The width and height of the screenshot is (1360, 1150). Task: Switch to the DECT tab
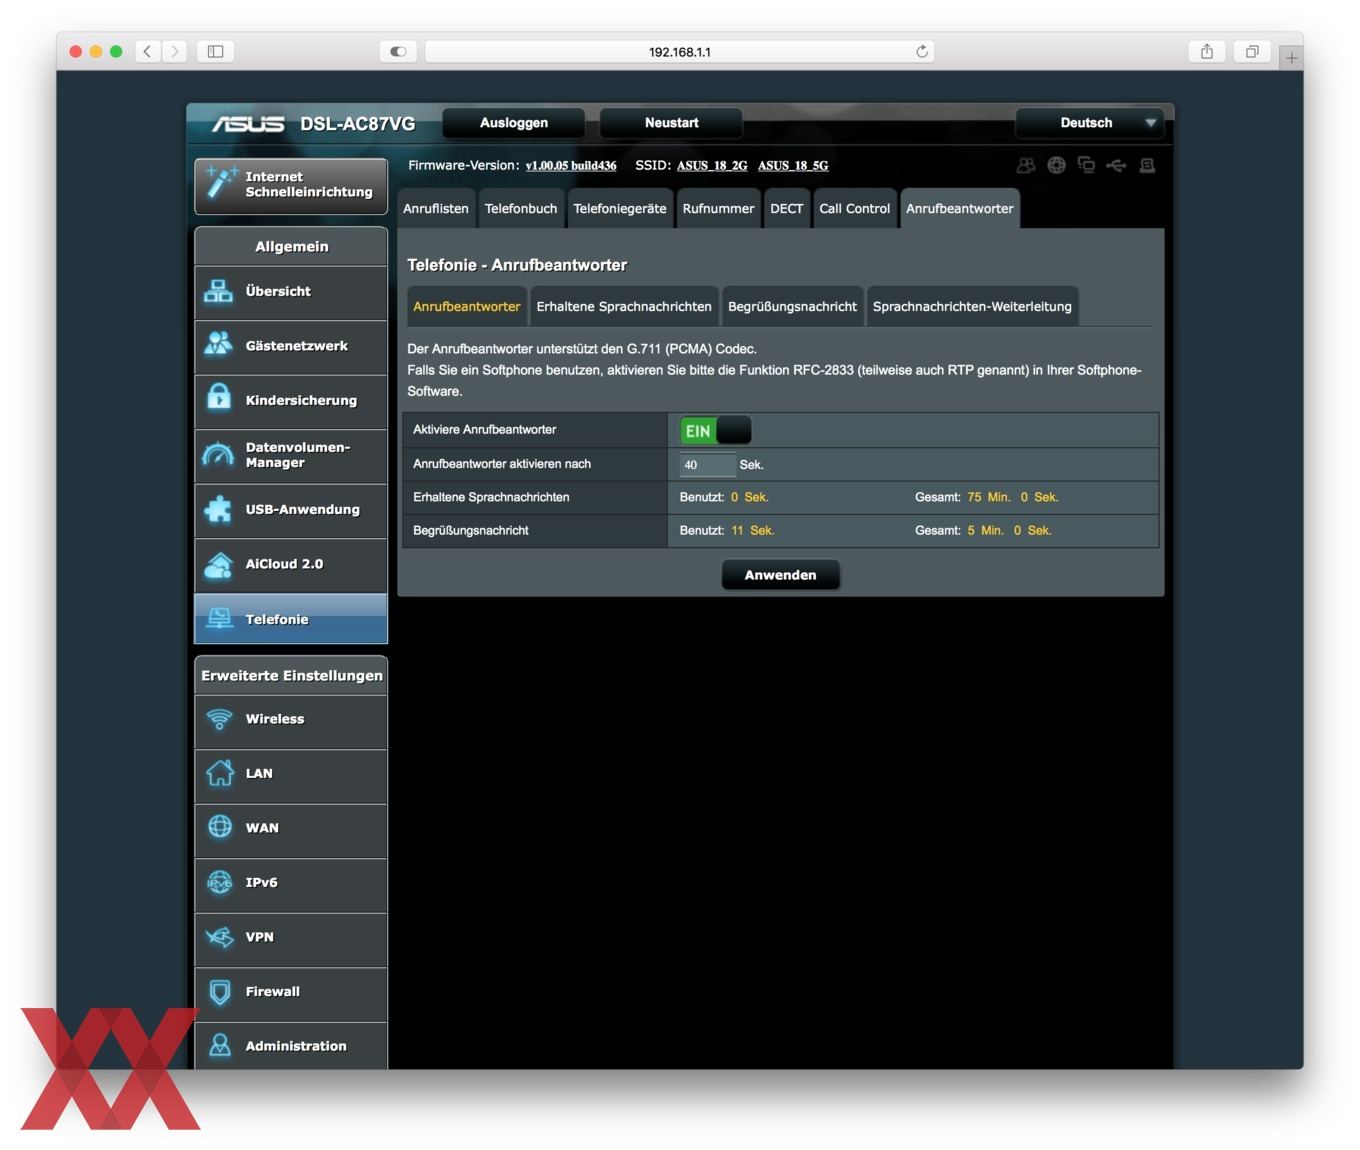click(x=786, y=208)
